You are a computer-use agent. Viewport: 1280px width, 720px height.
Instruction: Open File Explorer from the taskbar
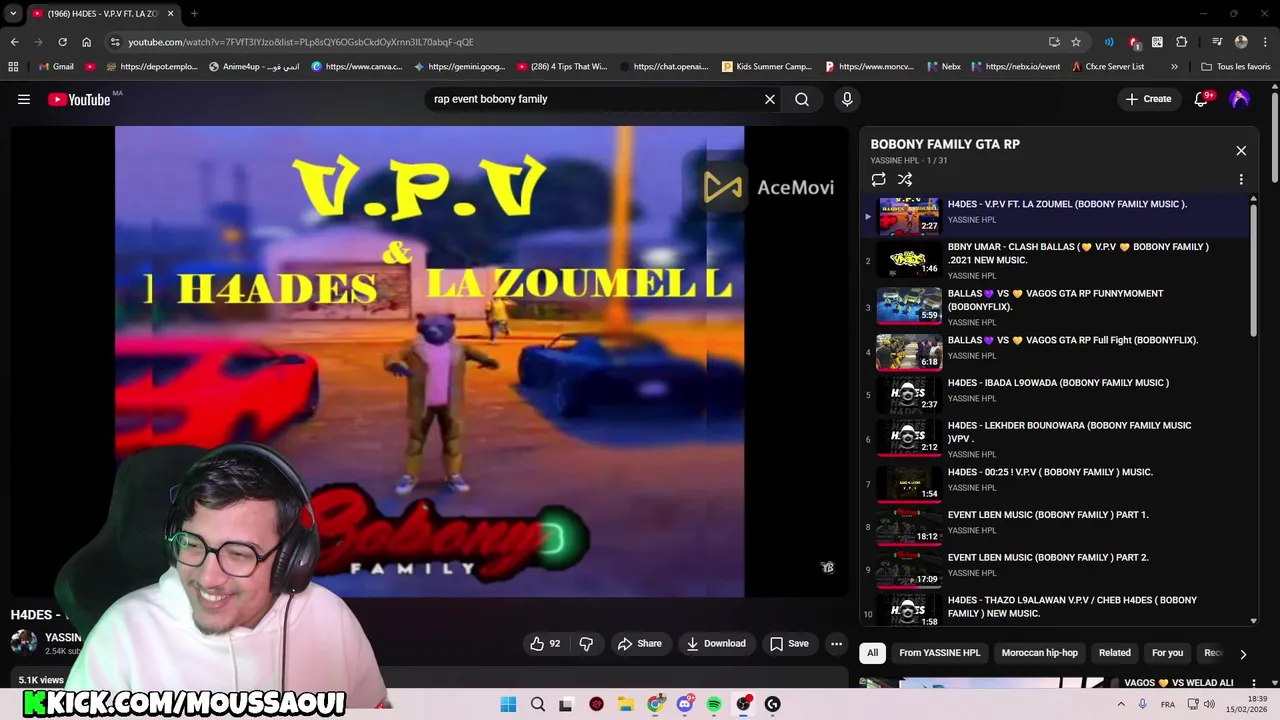[626, 704]
